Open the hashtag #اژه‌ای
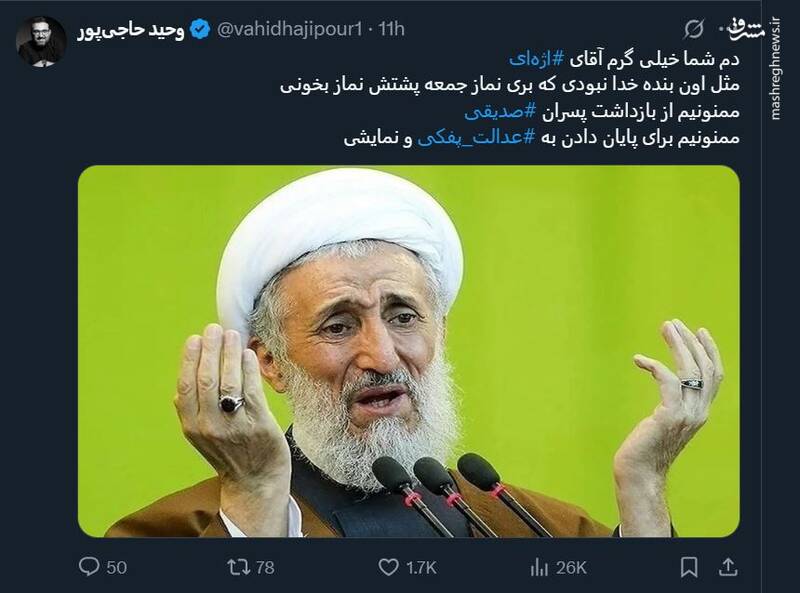 tap(536, 59)
